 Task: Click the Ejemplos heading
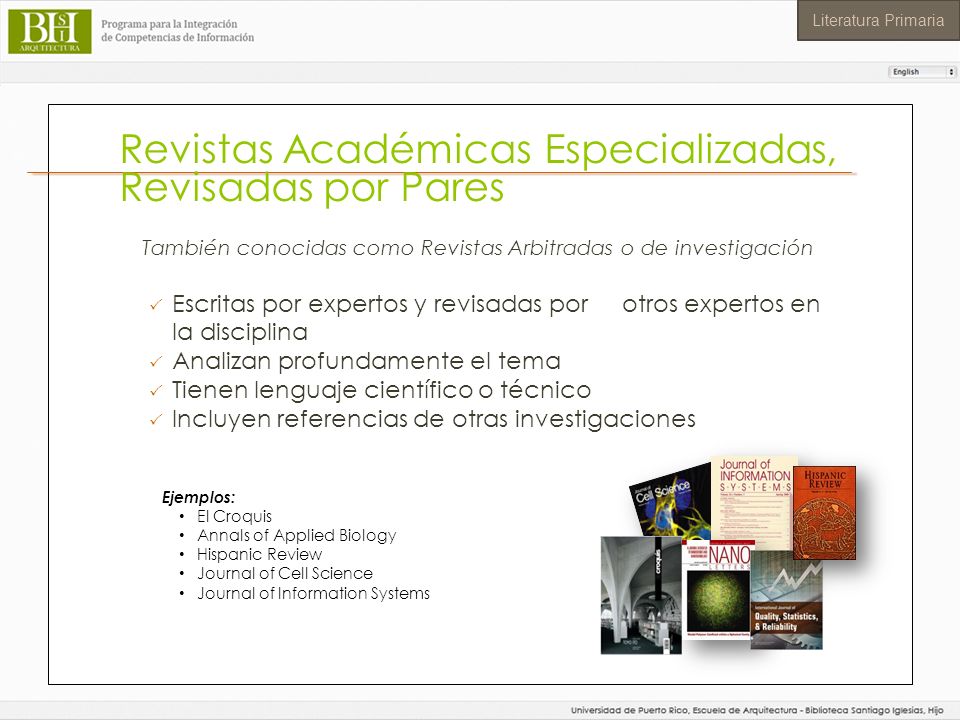[198, 497]
